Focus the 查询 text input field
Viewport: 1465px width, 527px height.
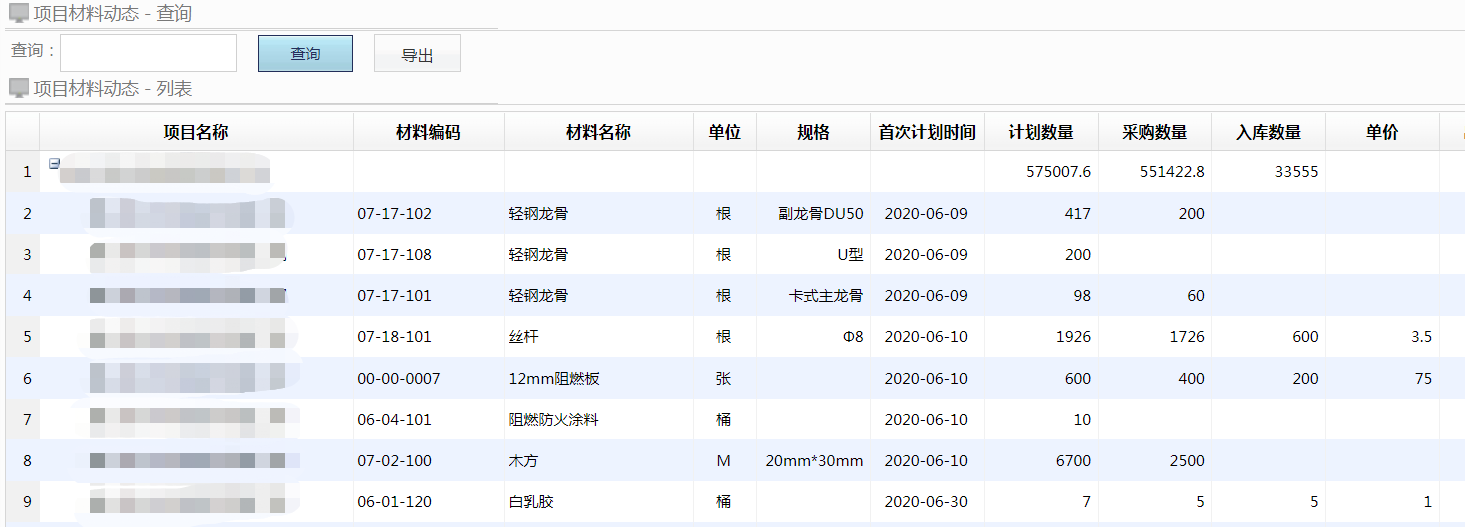(x=148, y=54)
